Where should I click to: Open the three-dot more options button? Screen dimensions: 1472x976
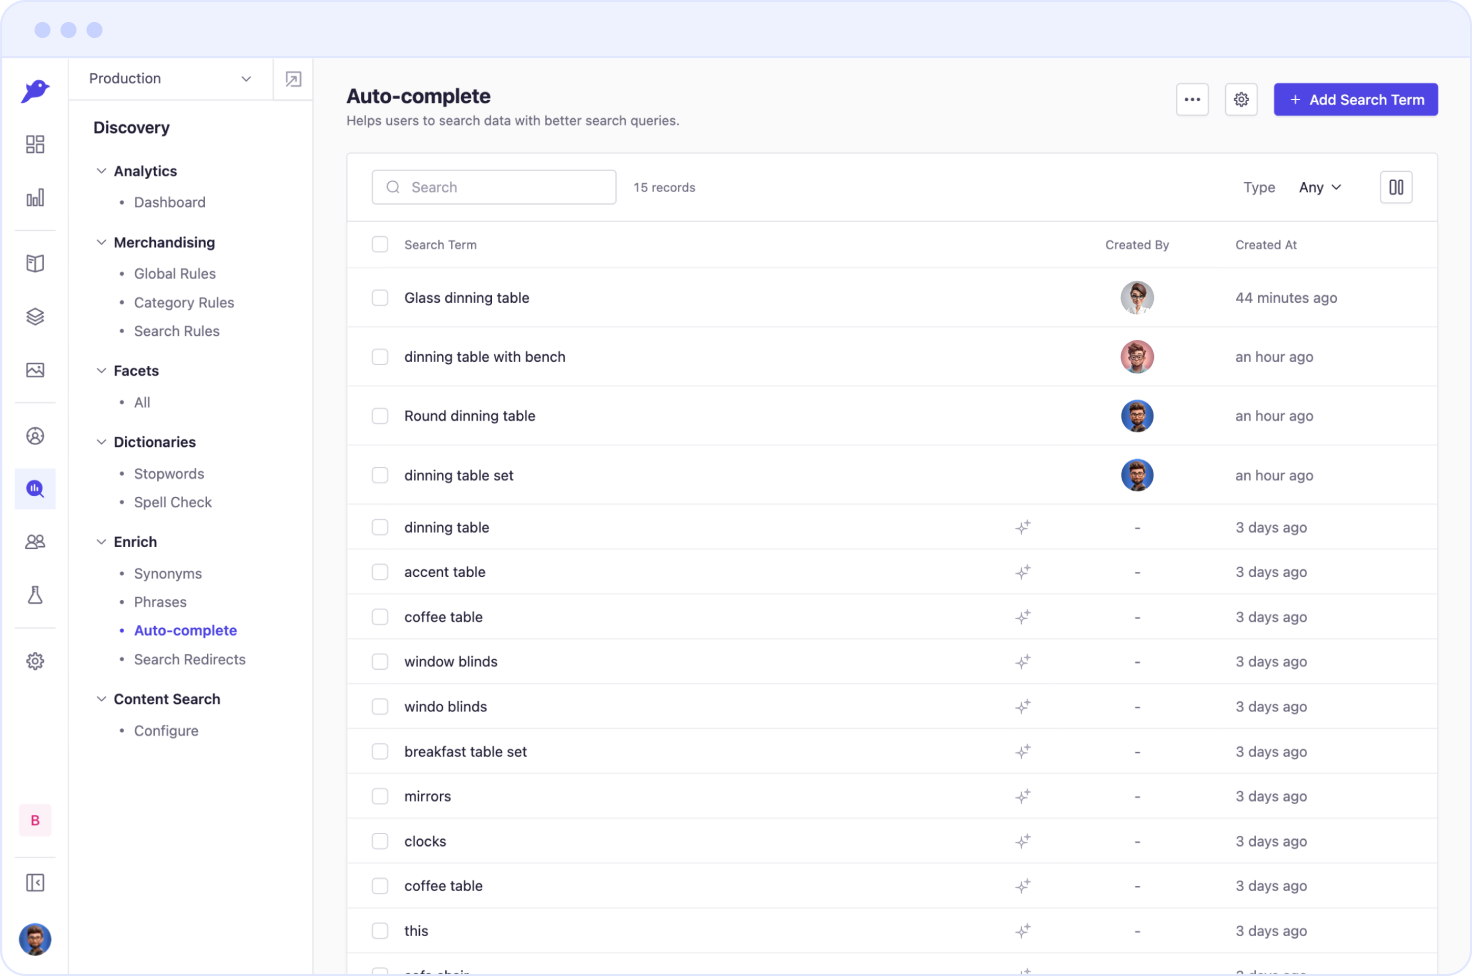tap(1192, 100)
